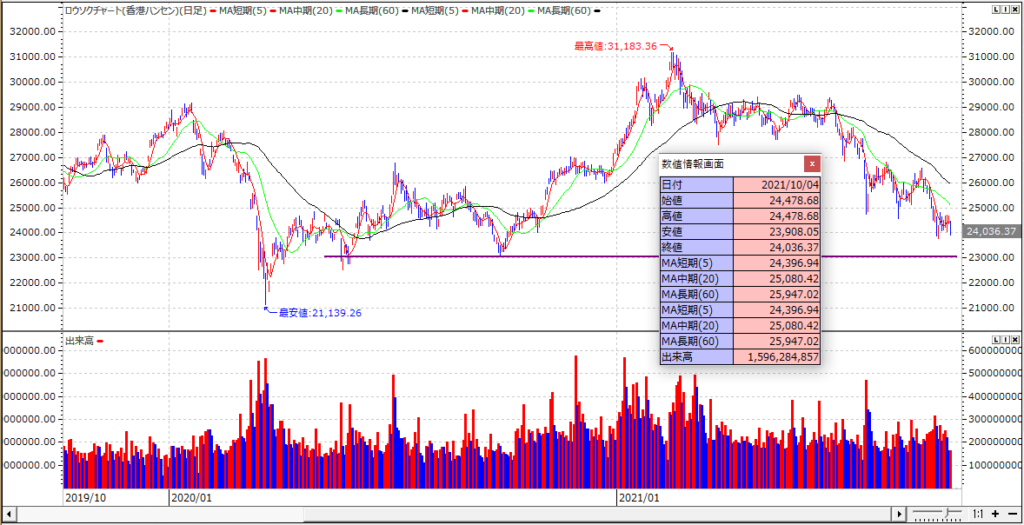Click the horizontal scrollbar track
The width and height of the screenshot is (1024, 525).
pos(450,513)
